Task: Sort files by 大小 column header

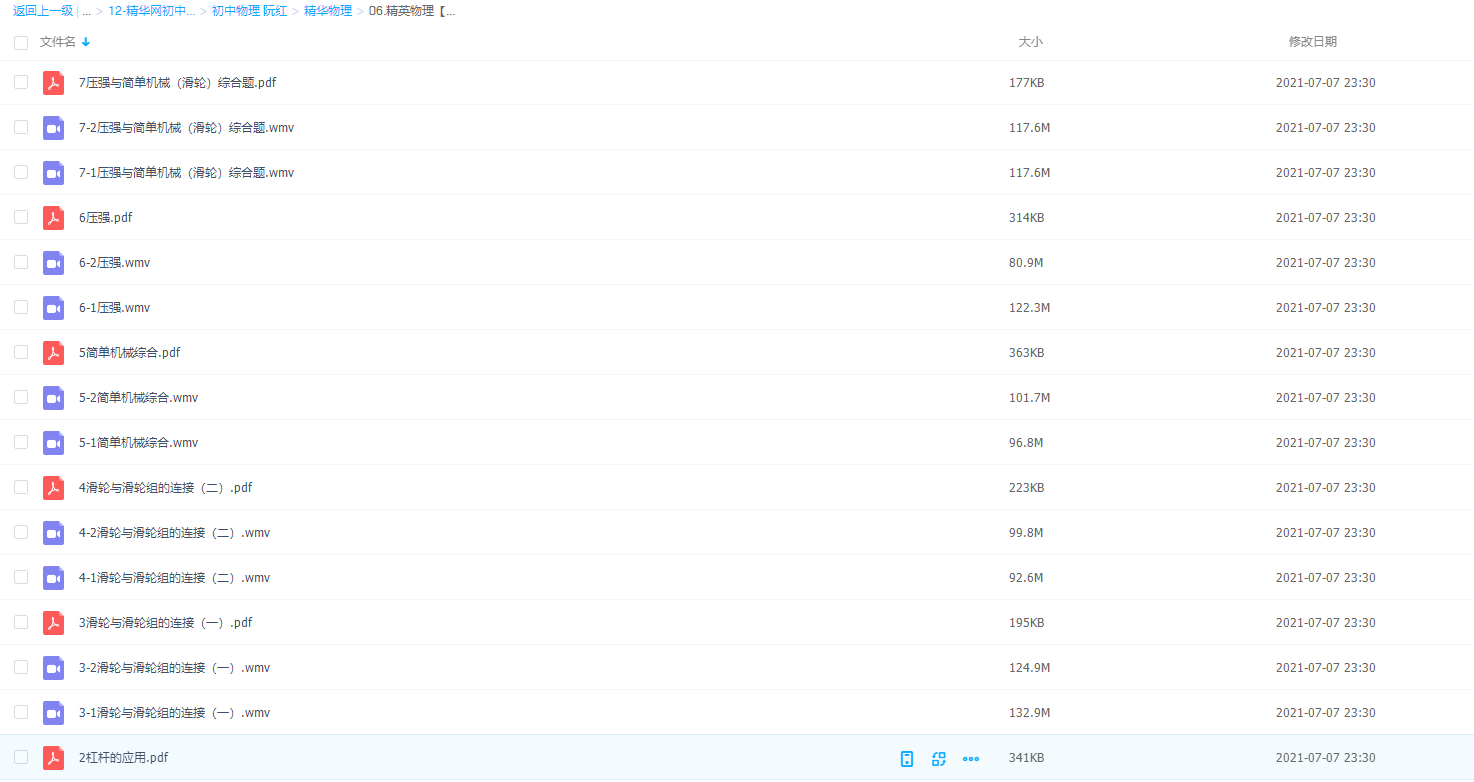Action: click(x=1030, y=42)
